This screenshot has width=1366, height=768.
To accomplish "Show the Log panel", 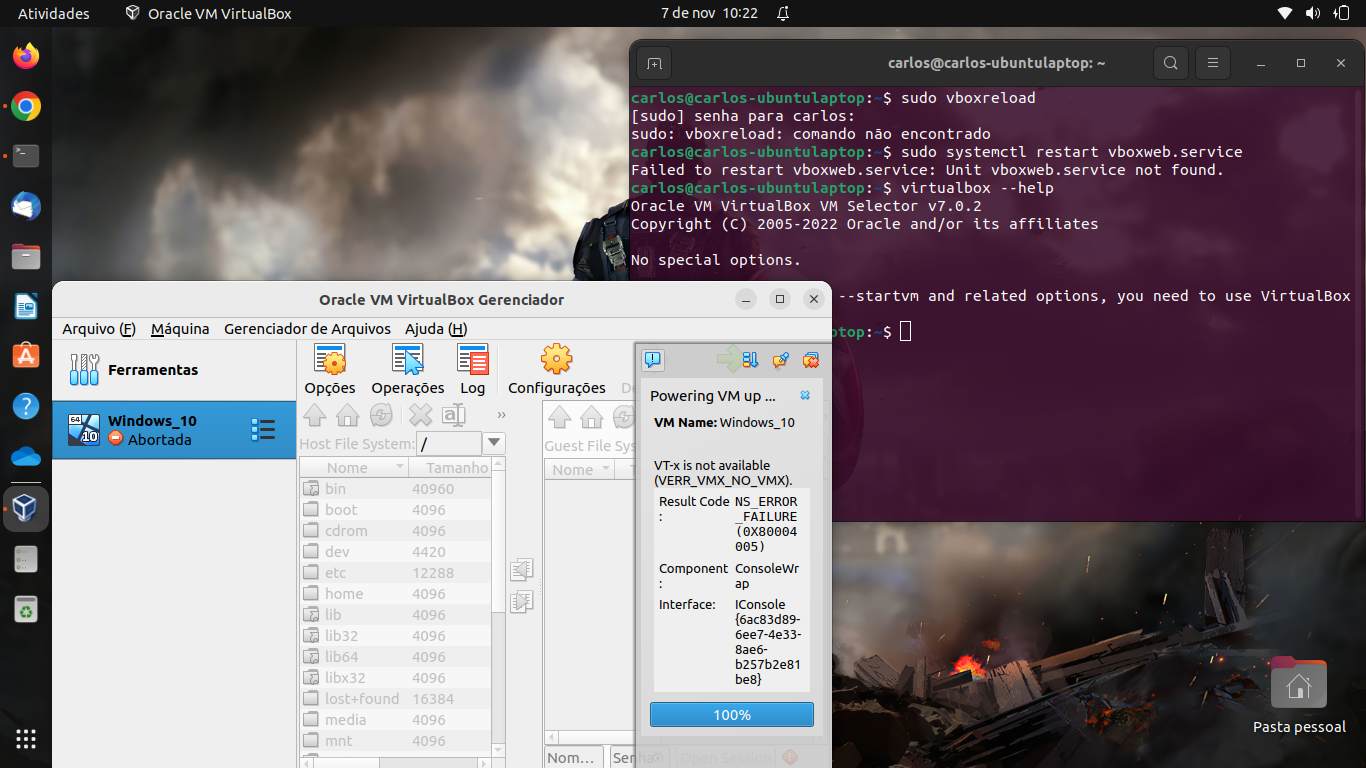I will click(473, 369).
